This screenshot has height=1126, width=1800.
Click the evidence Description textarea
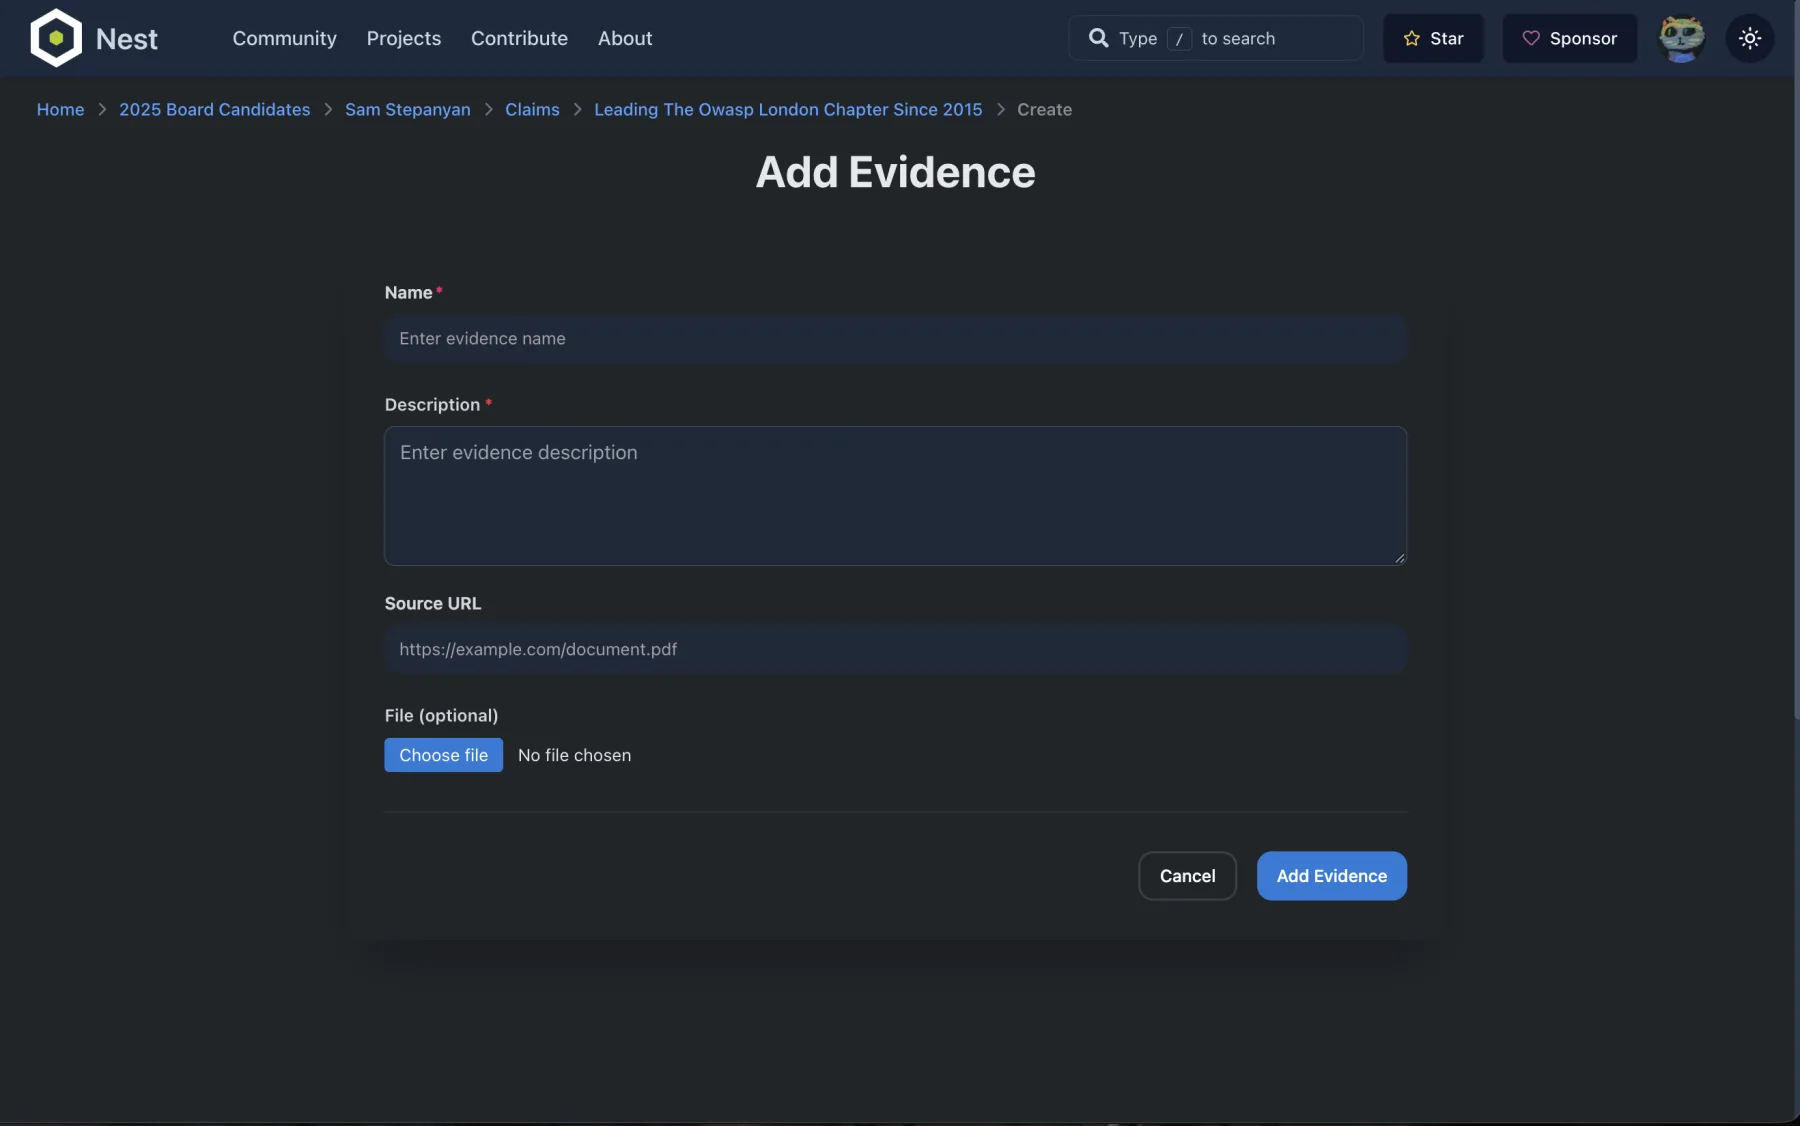tap(895, 496)
